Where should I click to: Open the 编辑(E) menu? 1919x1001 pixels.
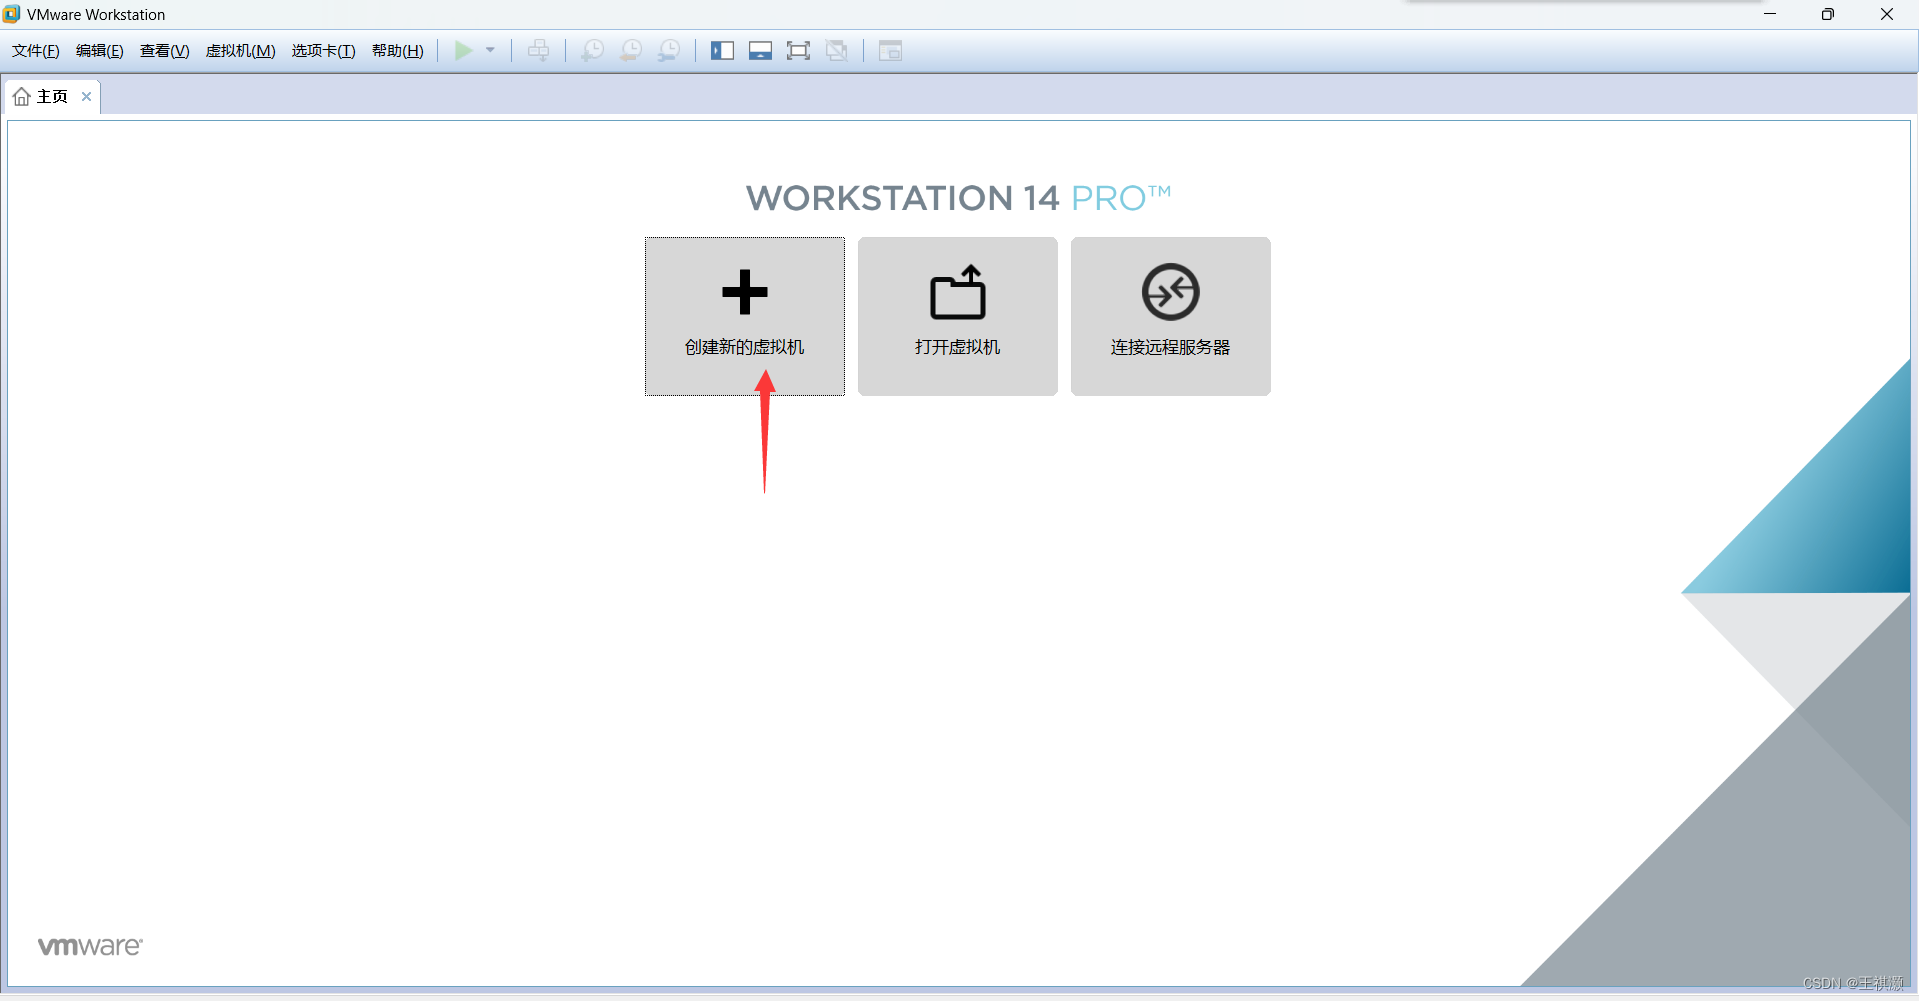(100, 51)
